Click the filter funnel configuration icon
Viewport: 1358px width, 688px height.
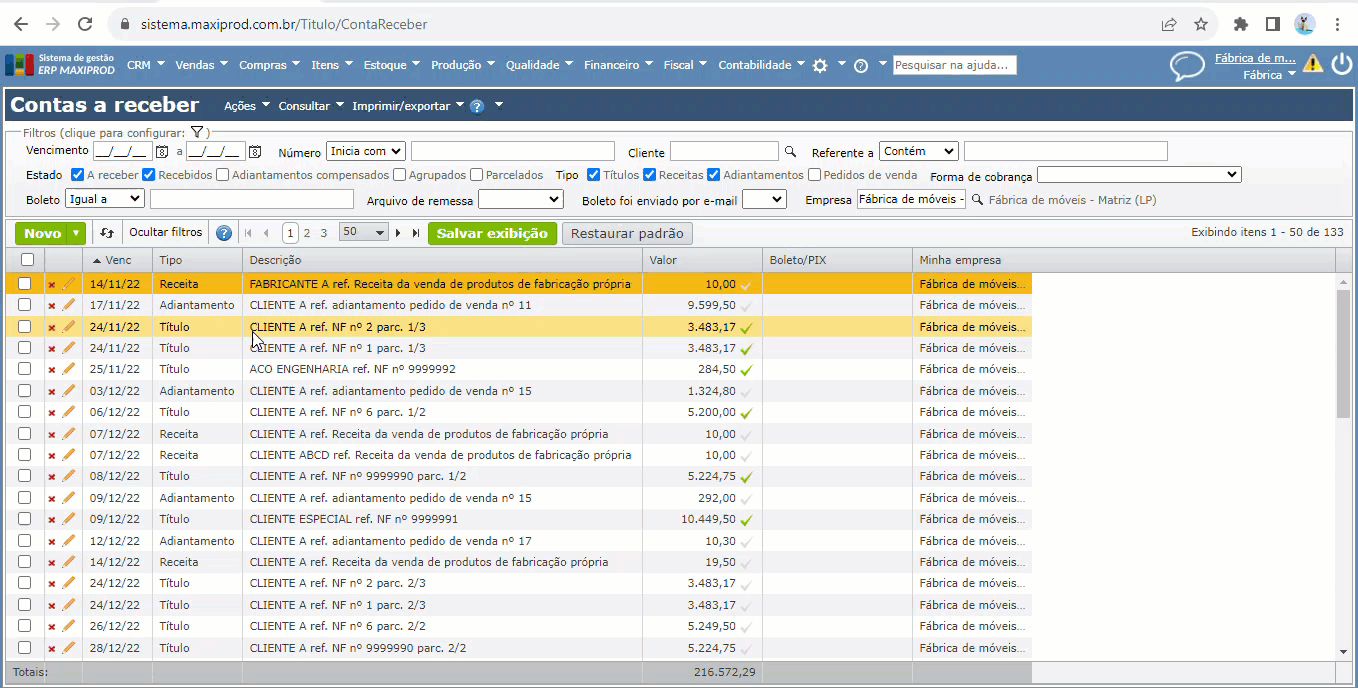(197, 133)
